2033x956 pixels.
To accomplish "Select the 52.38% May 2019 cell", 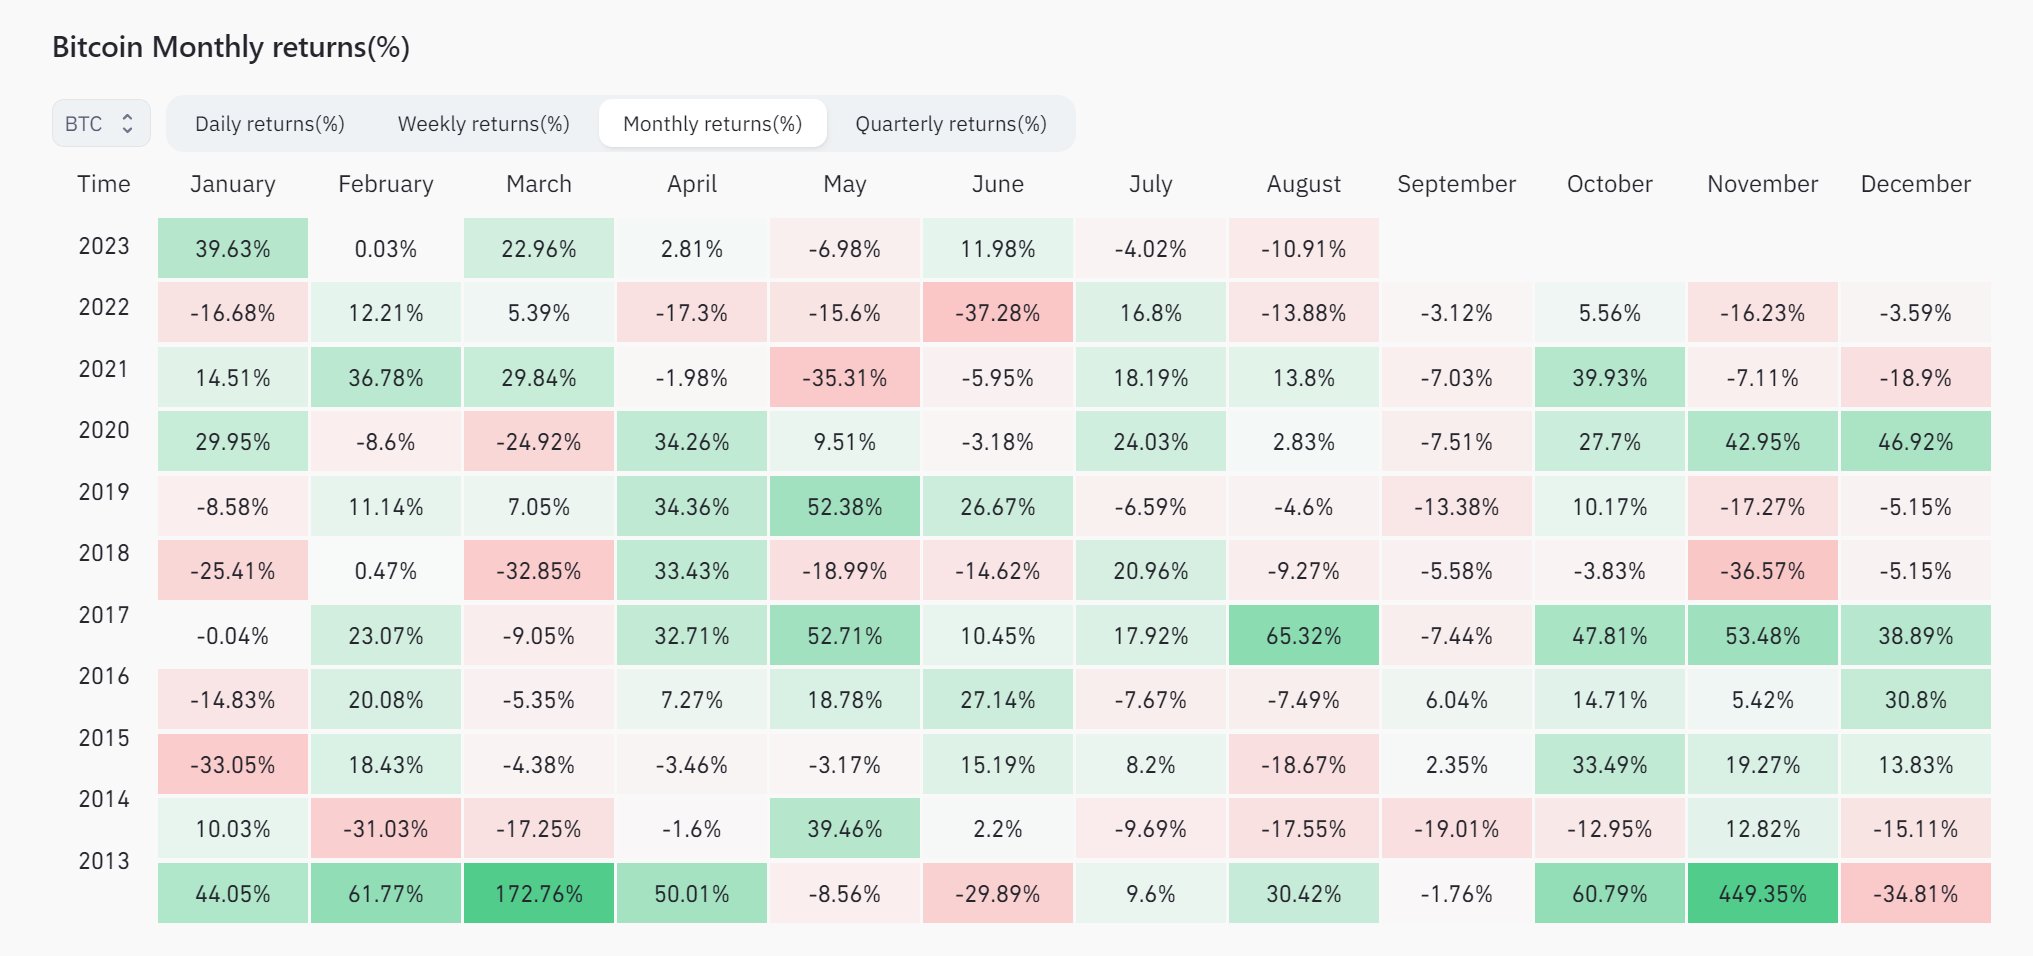I will [845, 506].
